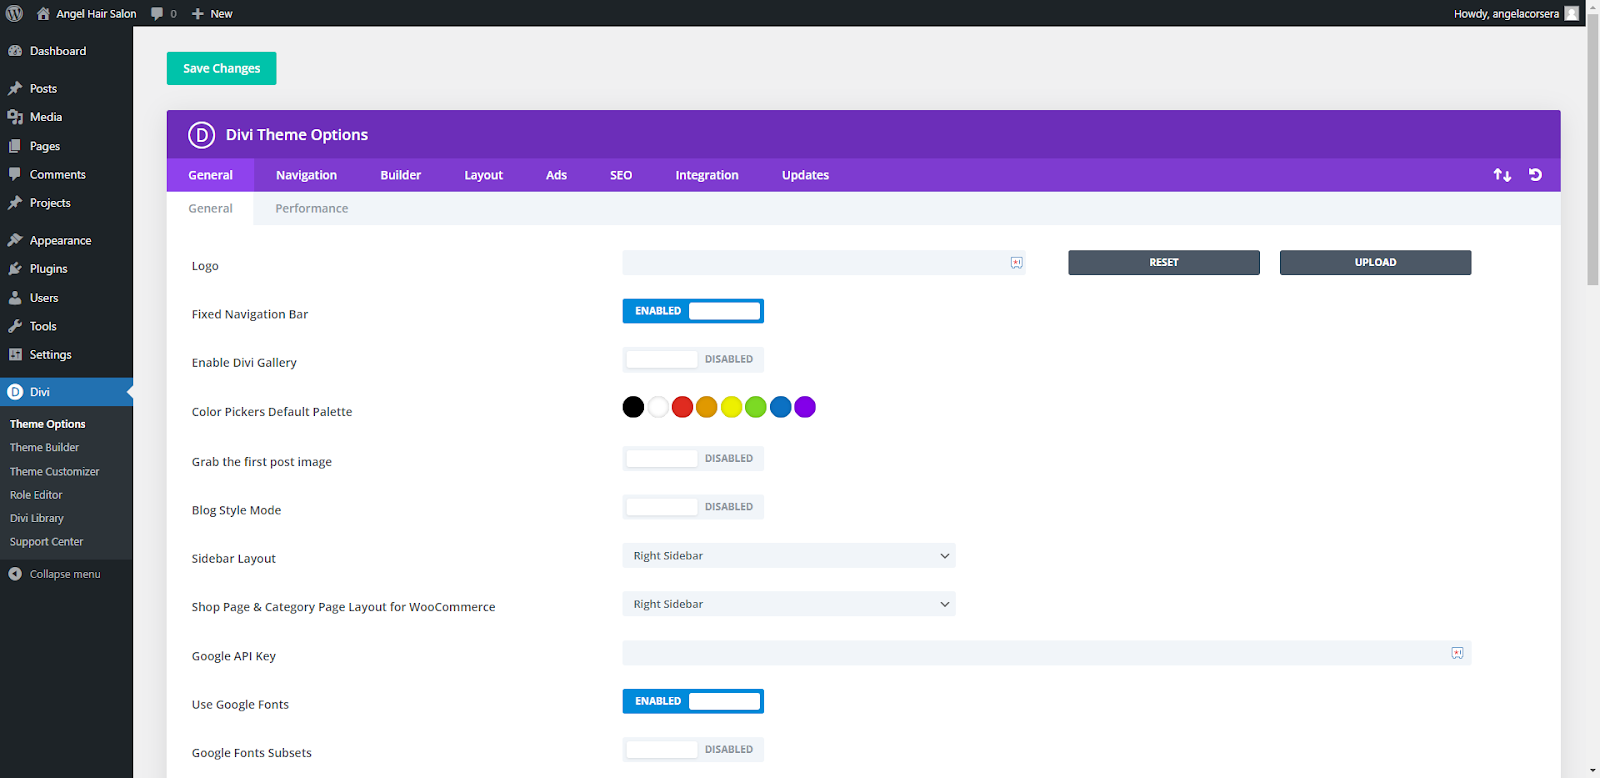1600x778 pixels.
Task: Click the UPLOAD logo button
Action: pos(1375,262)
